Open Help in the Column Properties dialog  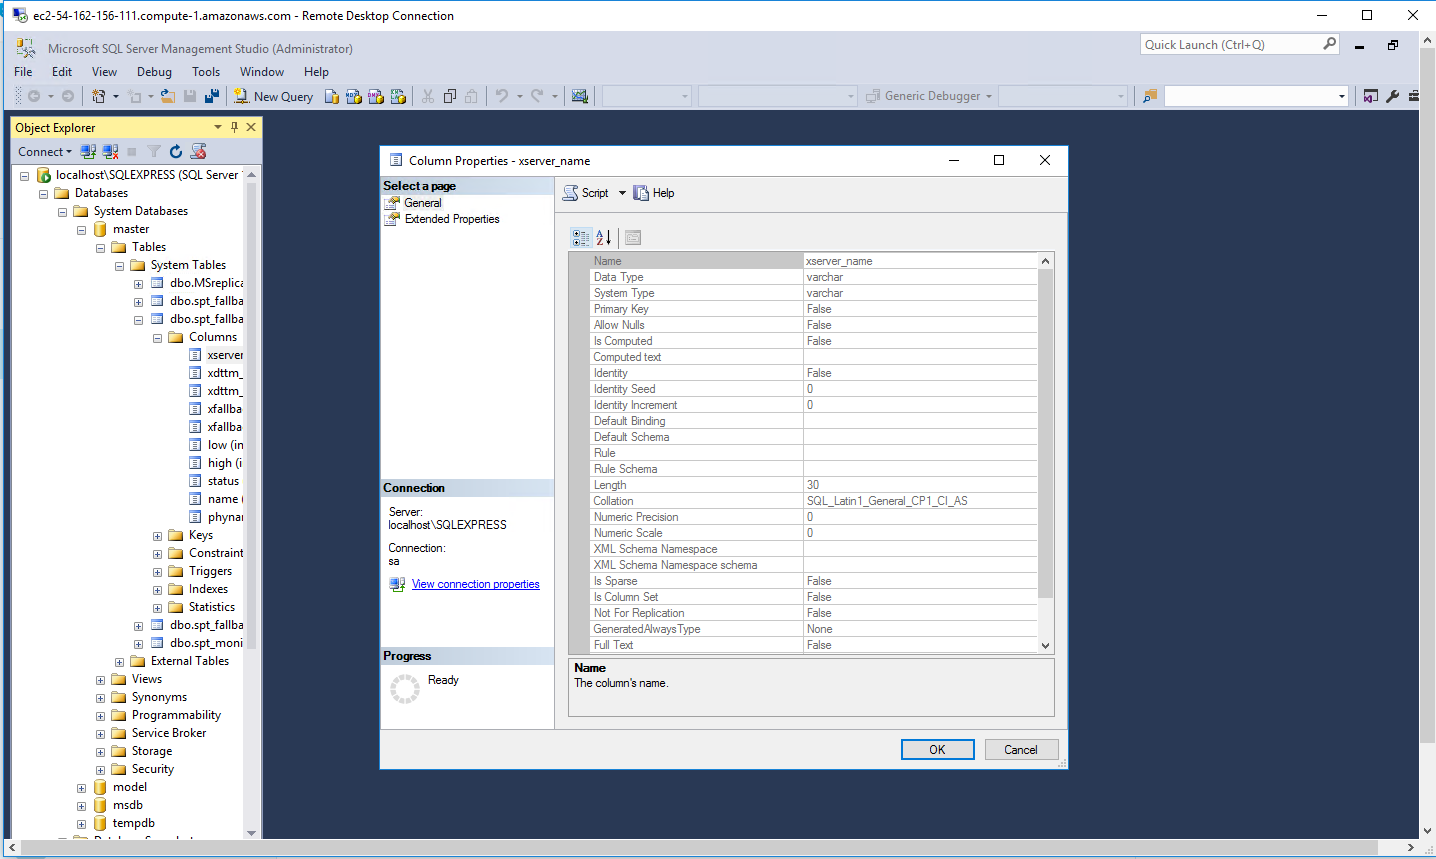(x=654, y=193)
